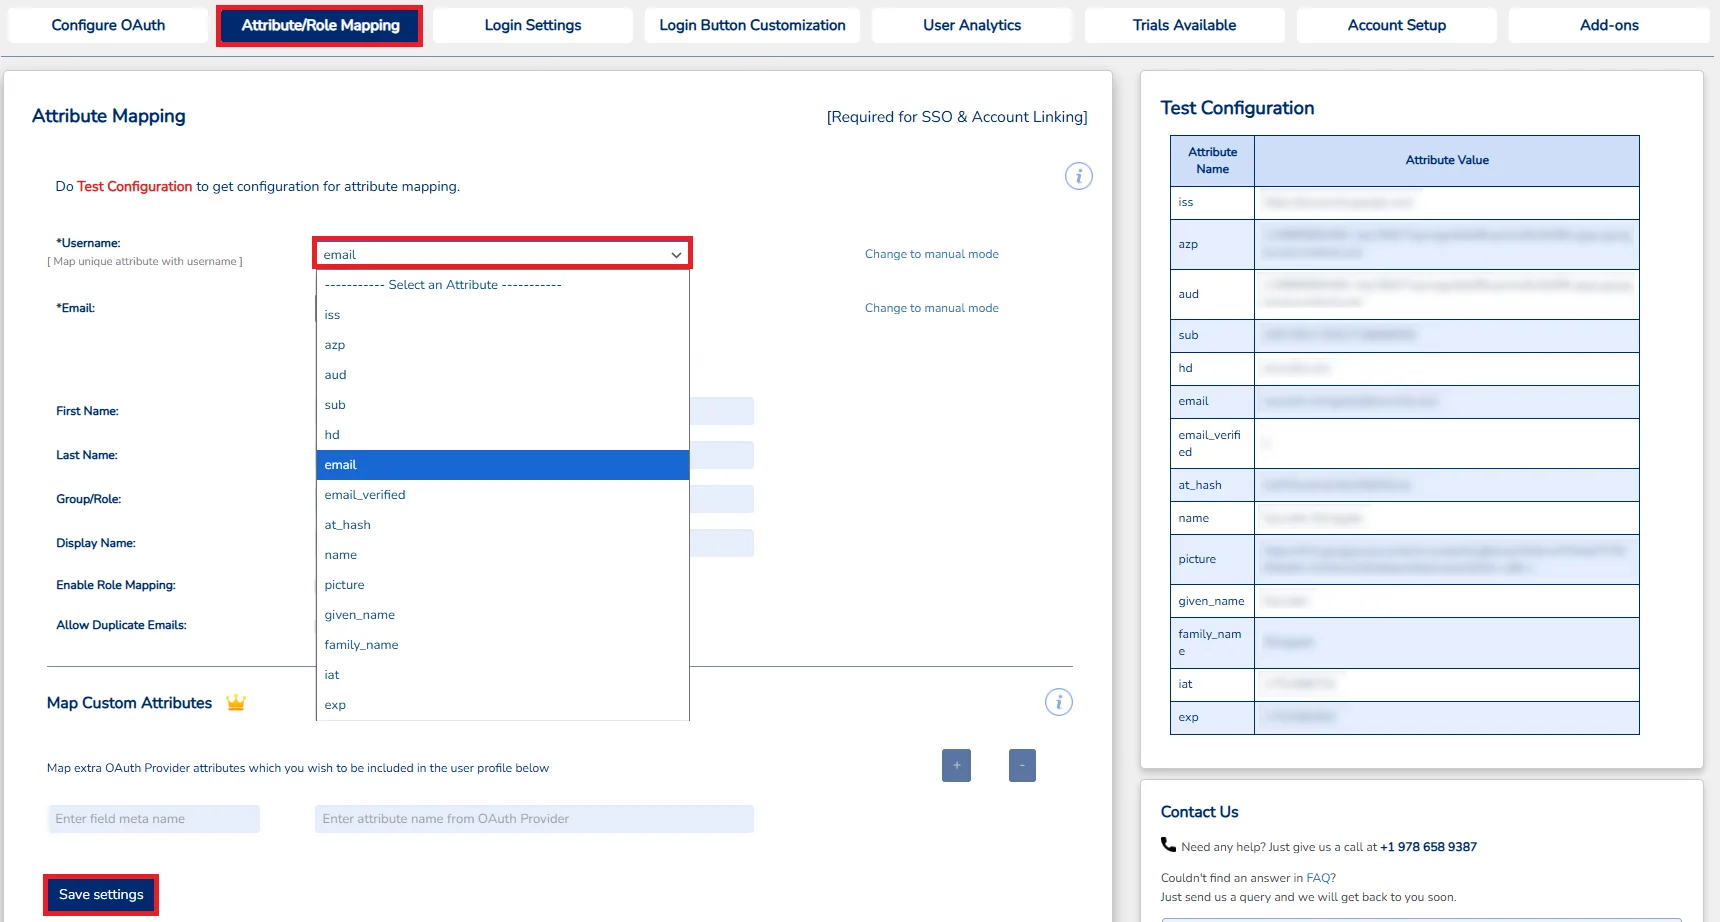Open the FAQ link

[x=1320, y=878]
